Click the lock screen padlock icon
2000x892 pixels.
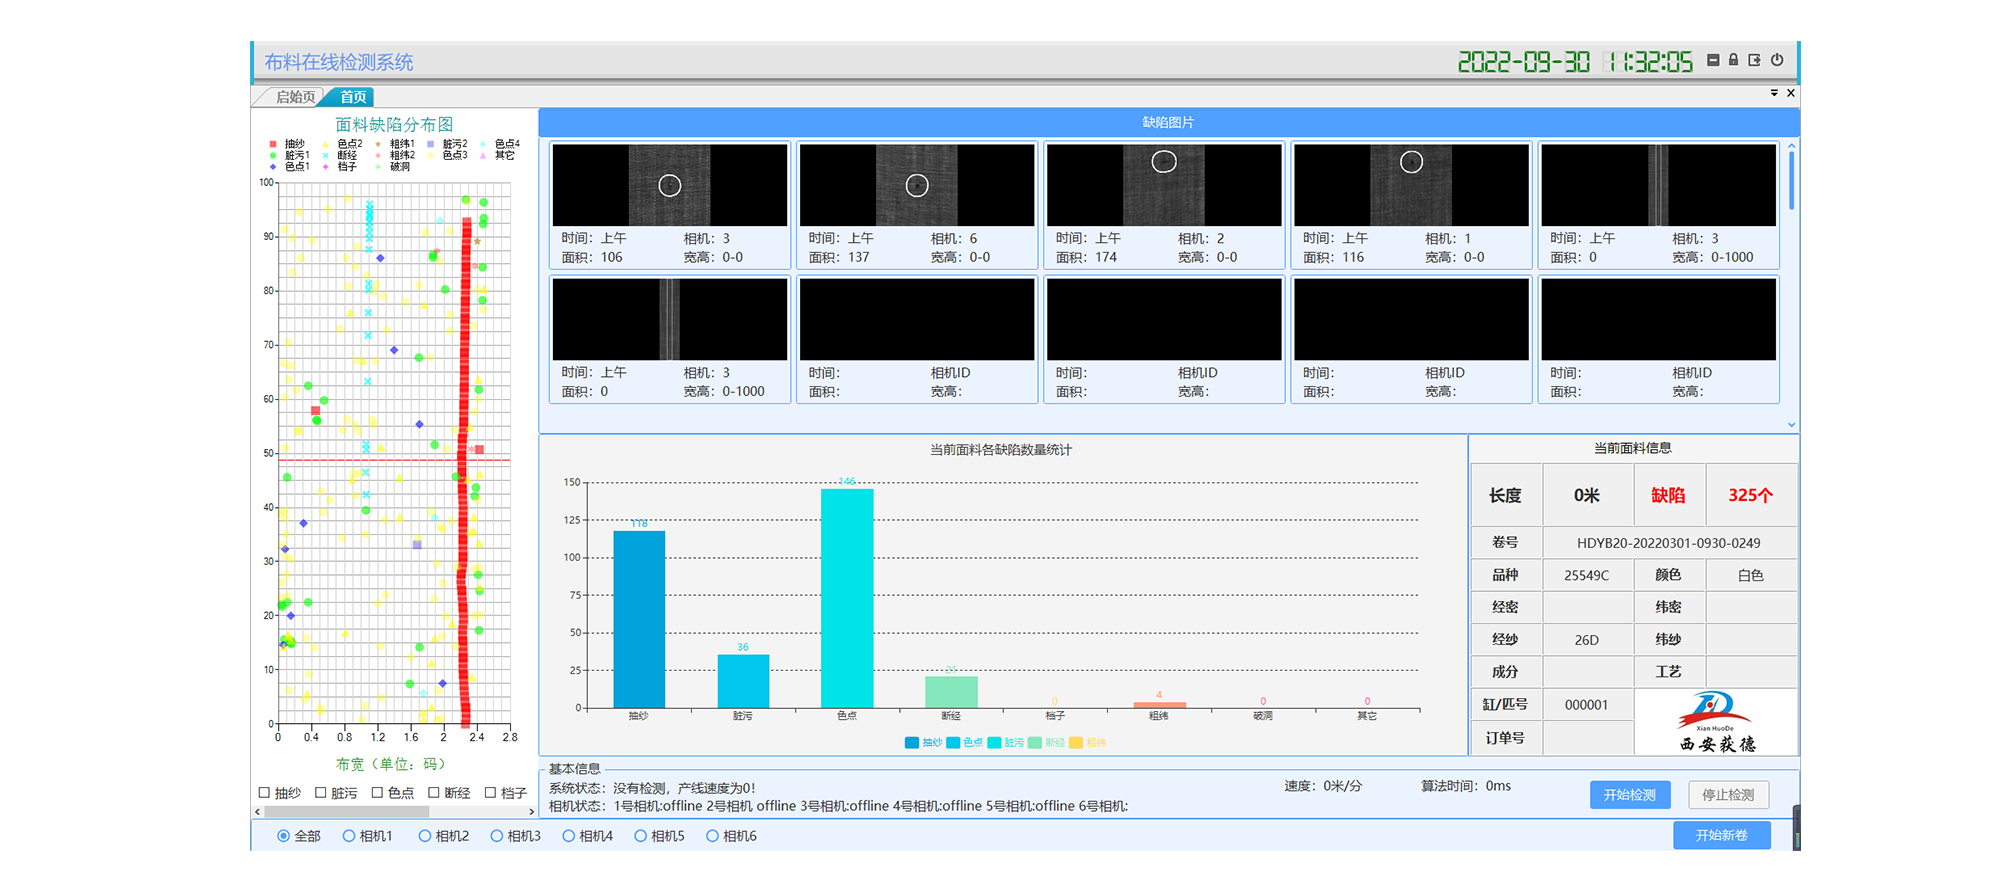[1733, 60]
